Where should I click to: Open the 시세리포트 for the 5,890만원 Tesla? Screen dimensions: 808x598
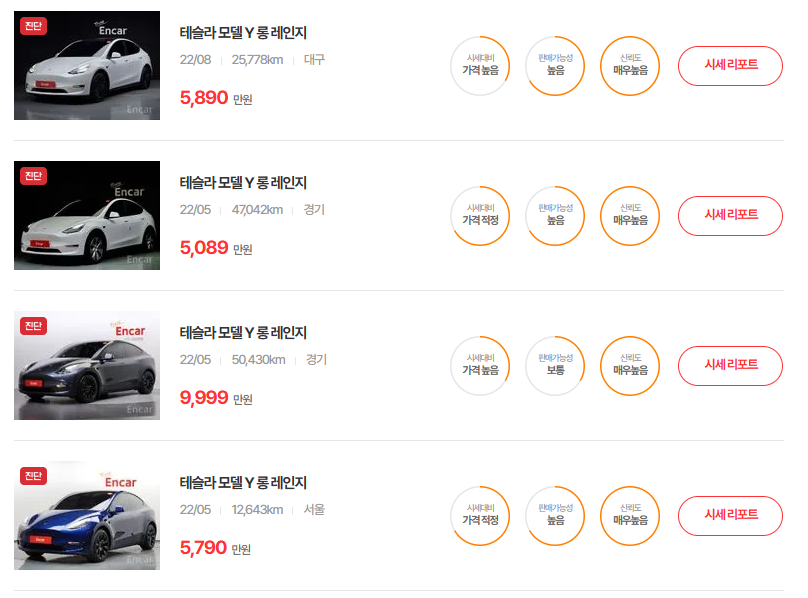coord(730,65)
